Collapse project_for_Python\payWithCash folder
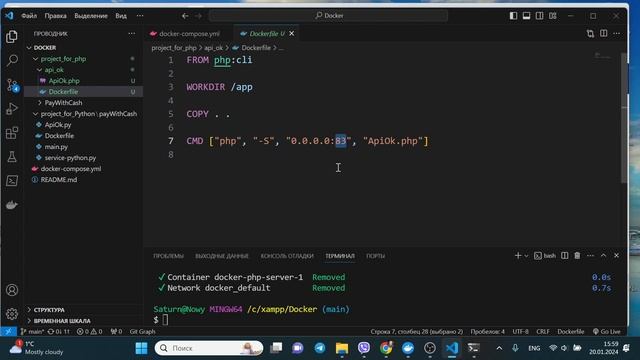640x360 pixels. [x=36, y=114]
